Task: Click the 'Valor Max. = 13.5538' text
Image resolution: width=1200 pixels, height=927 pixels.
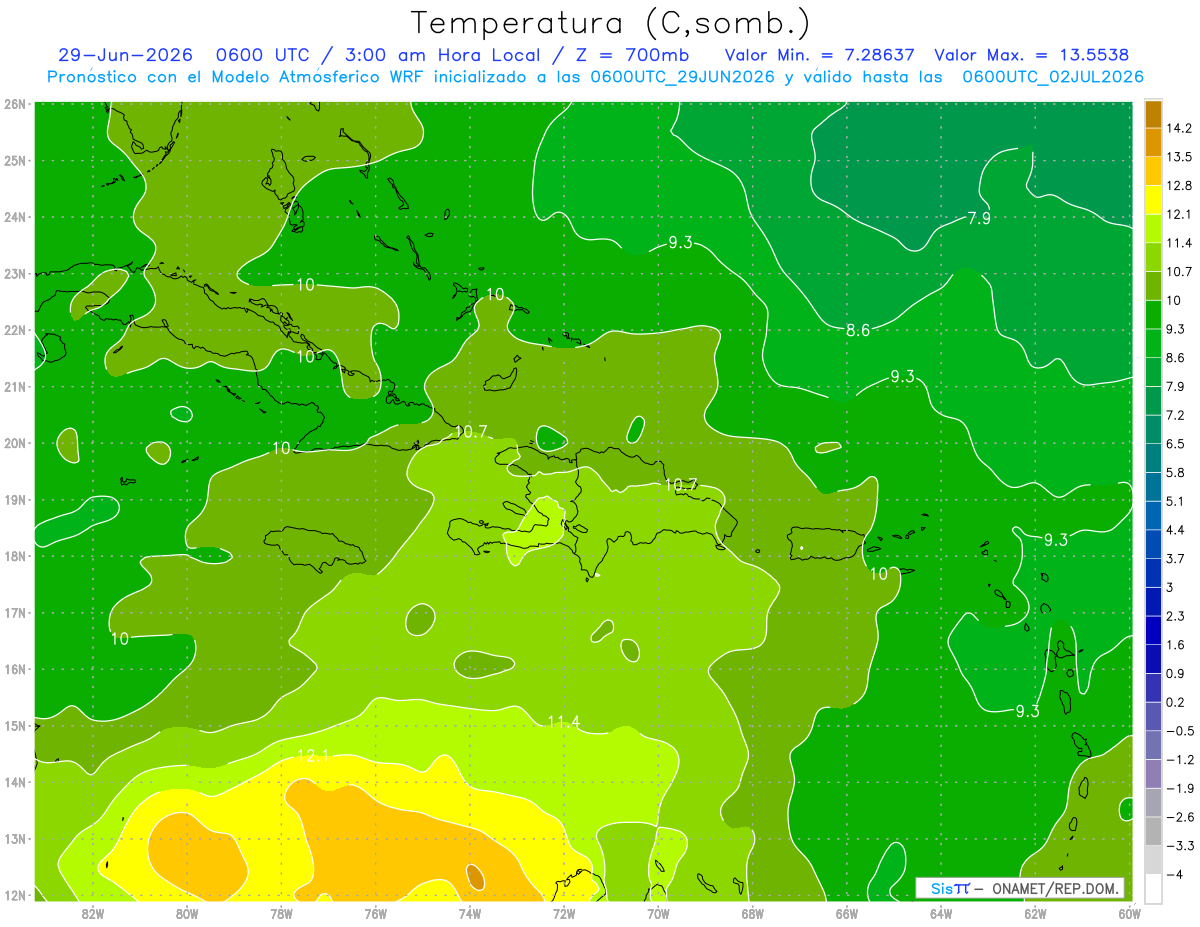Action: tap(1031, 55)
